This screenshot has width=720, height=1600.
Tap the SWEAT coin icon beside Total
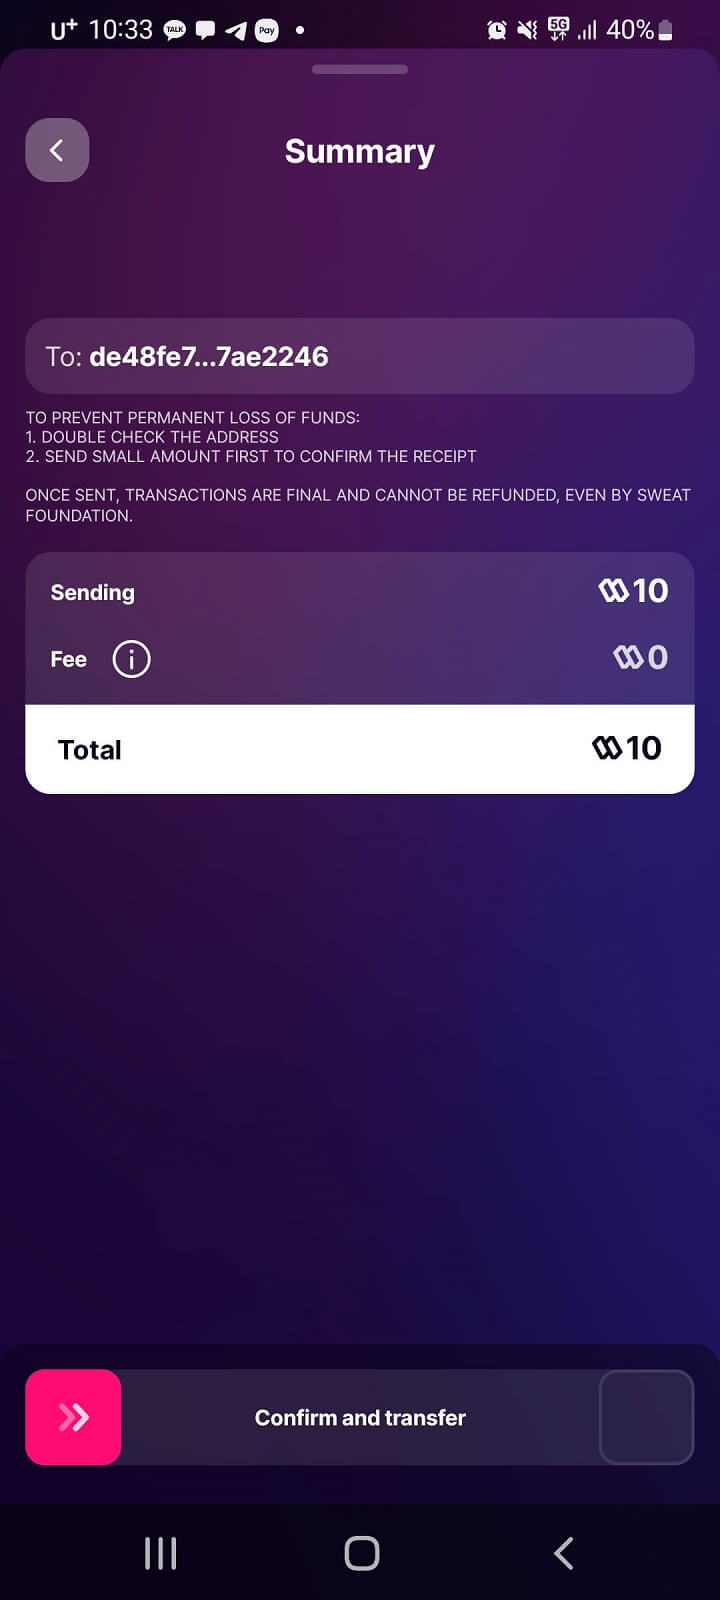608,748
